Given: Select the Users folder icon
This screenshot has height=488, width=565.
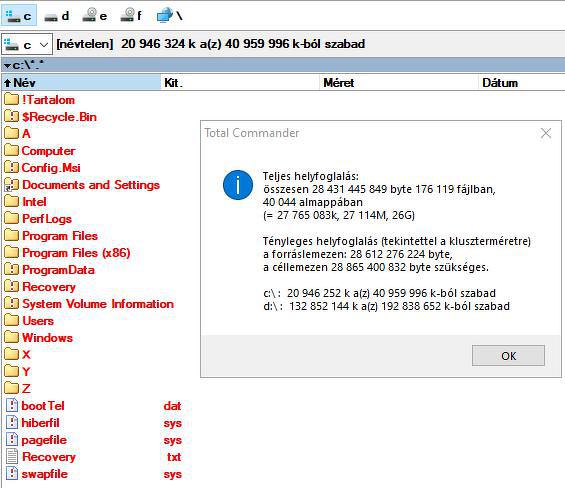Looking at the screenshot, I should tap(12, 320).
